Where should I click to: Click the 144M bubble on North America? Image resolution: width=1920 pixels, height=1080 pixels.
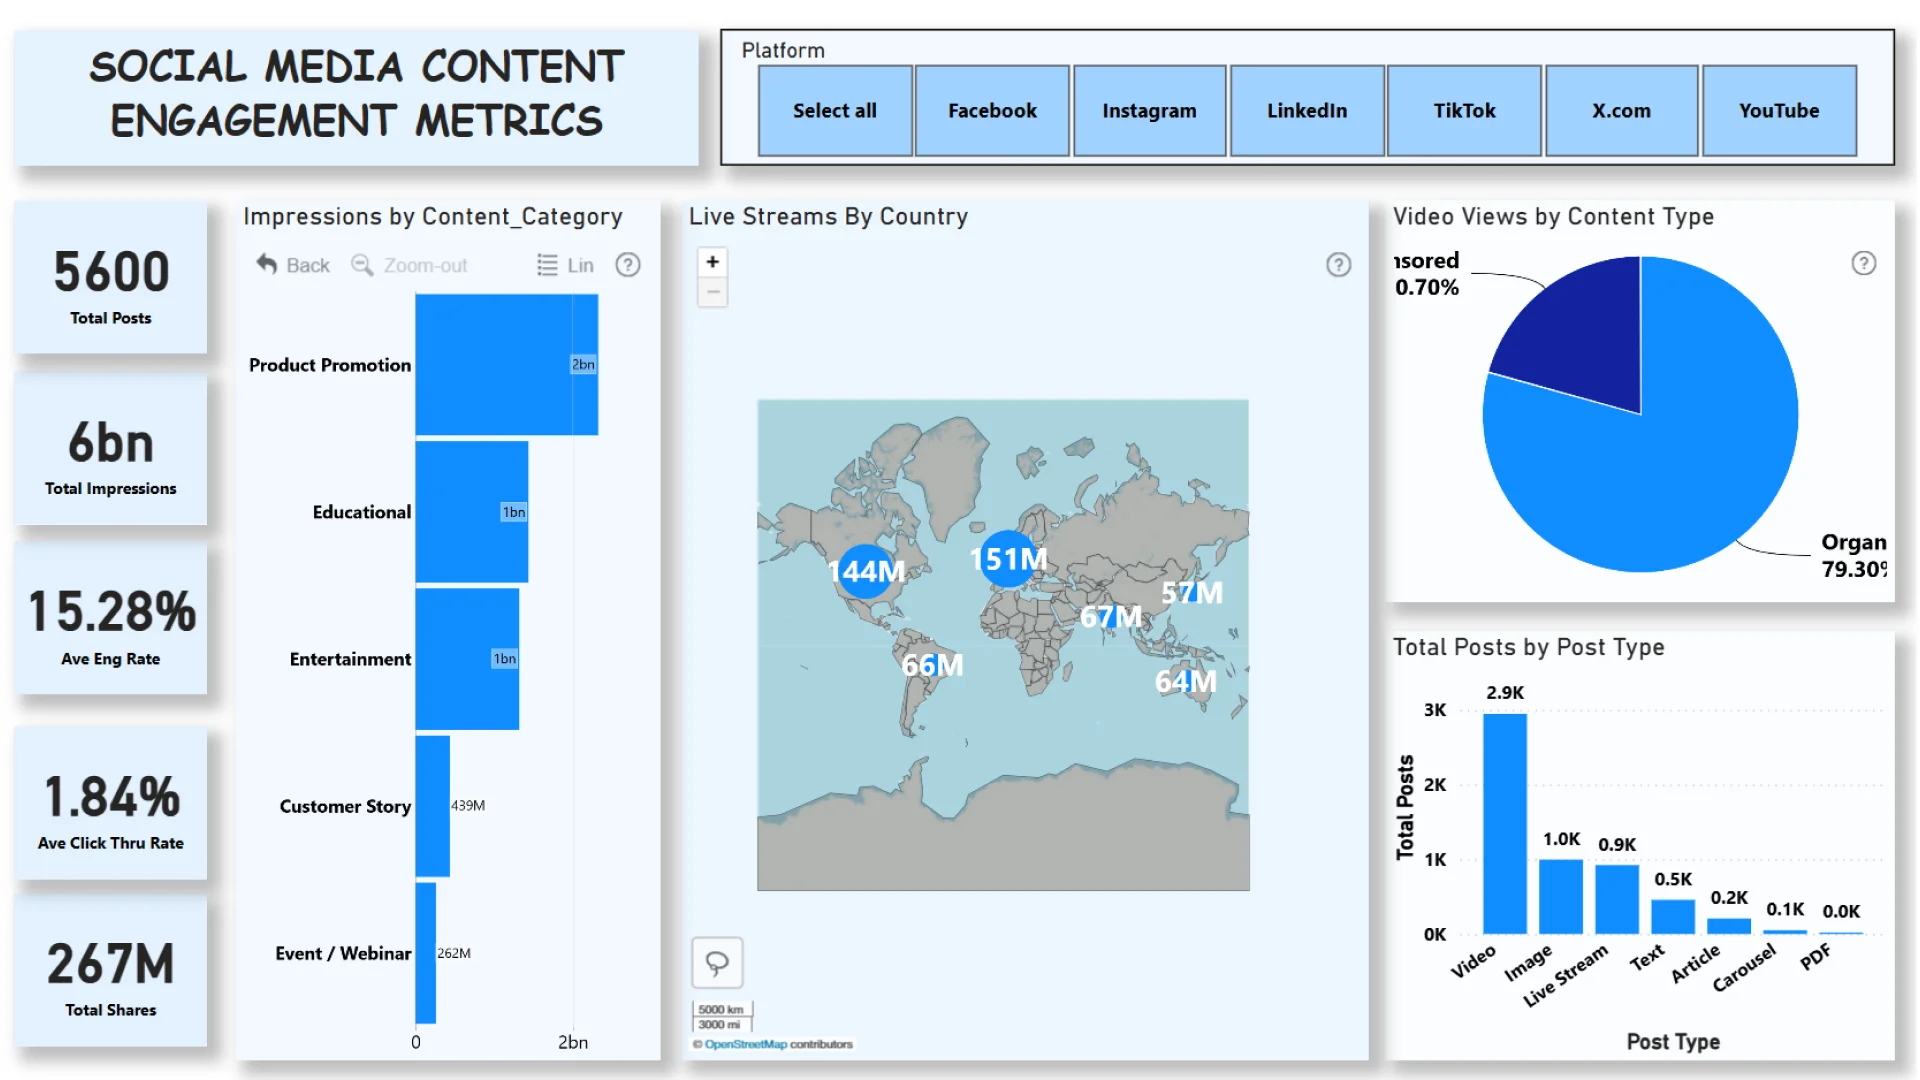coord(866,571)
